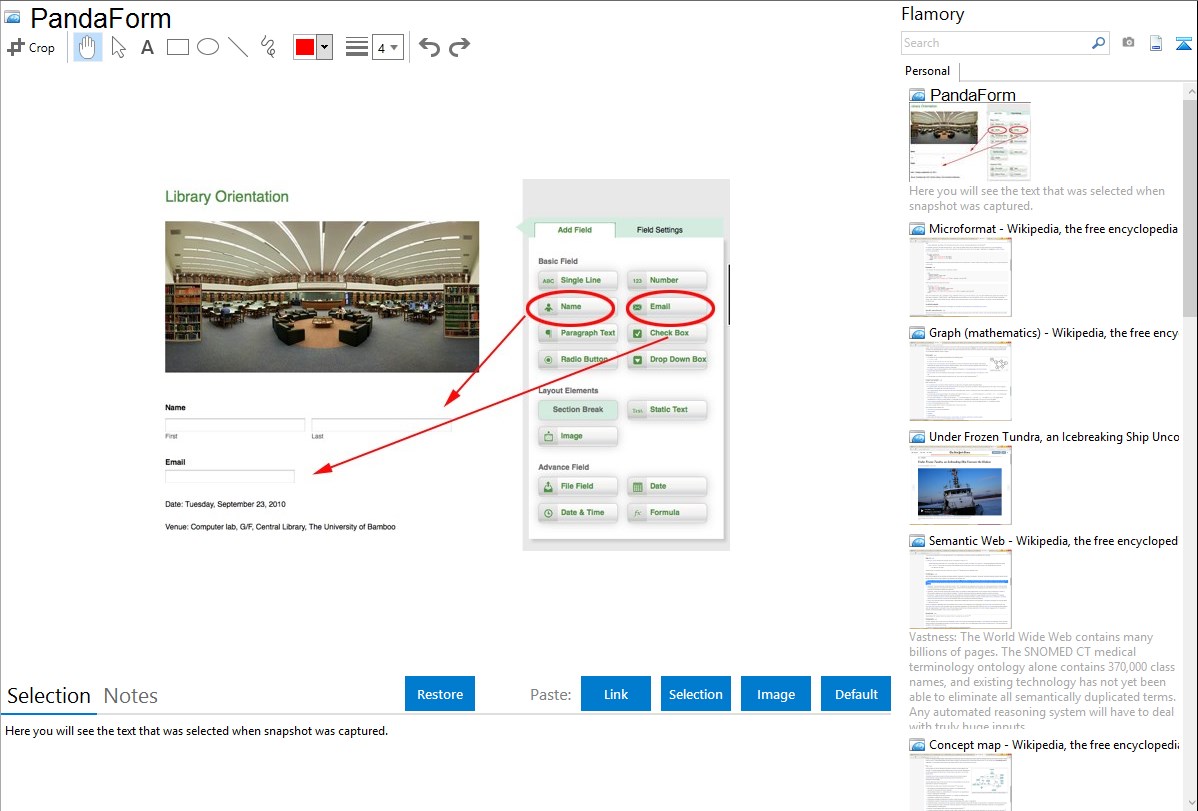Open the line width dropdown showing 4
The height and width of the screenshot is (811, 1198).
pyautogui.click(x=388, y=47)
